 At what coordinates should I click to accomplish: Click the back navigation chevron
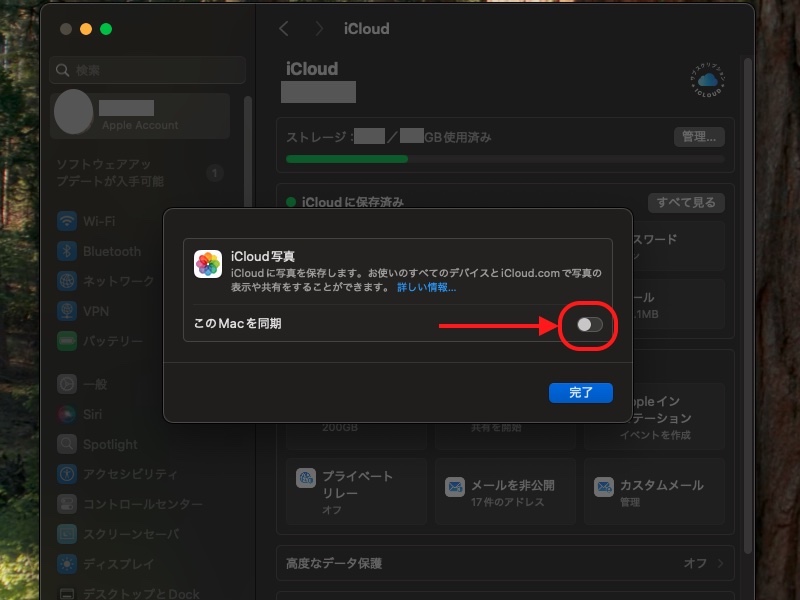[286, 29]
